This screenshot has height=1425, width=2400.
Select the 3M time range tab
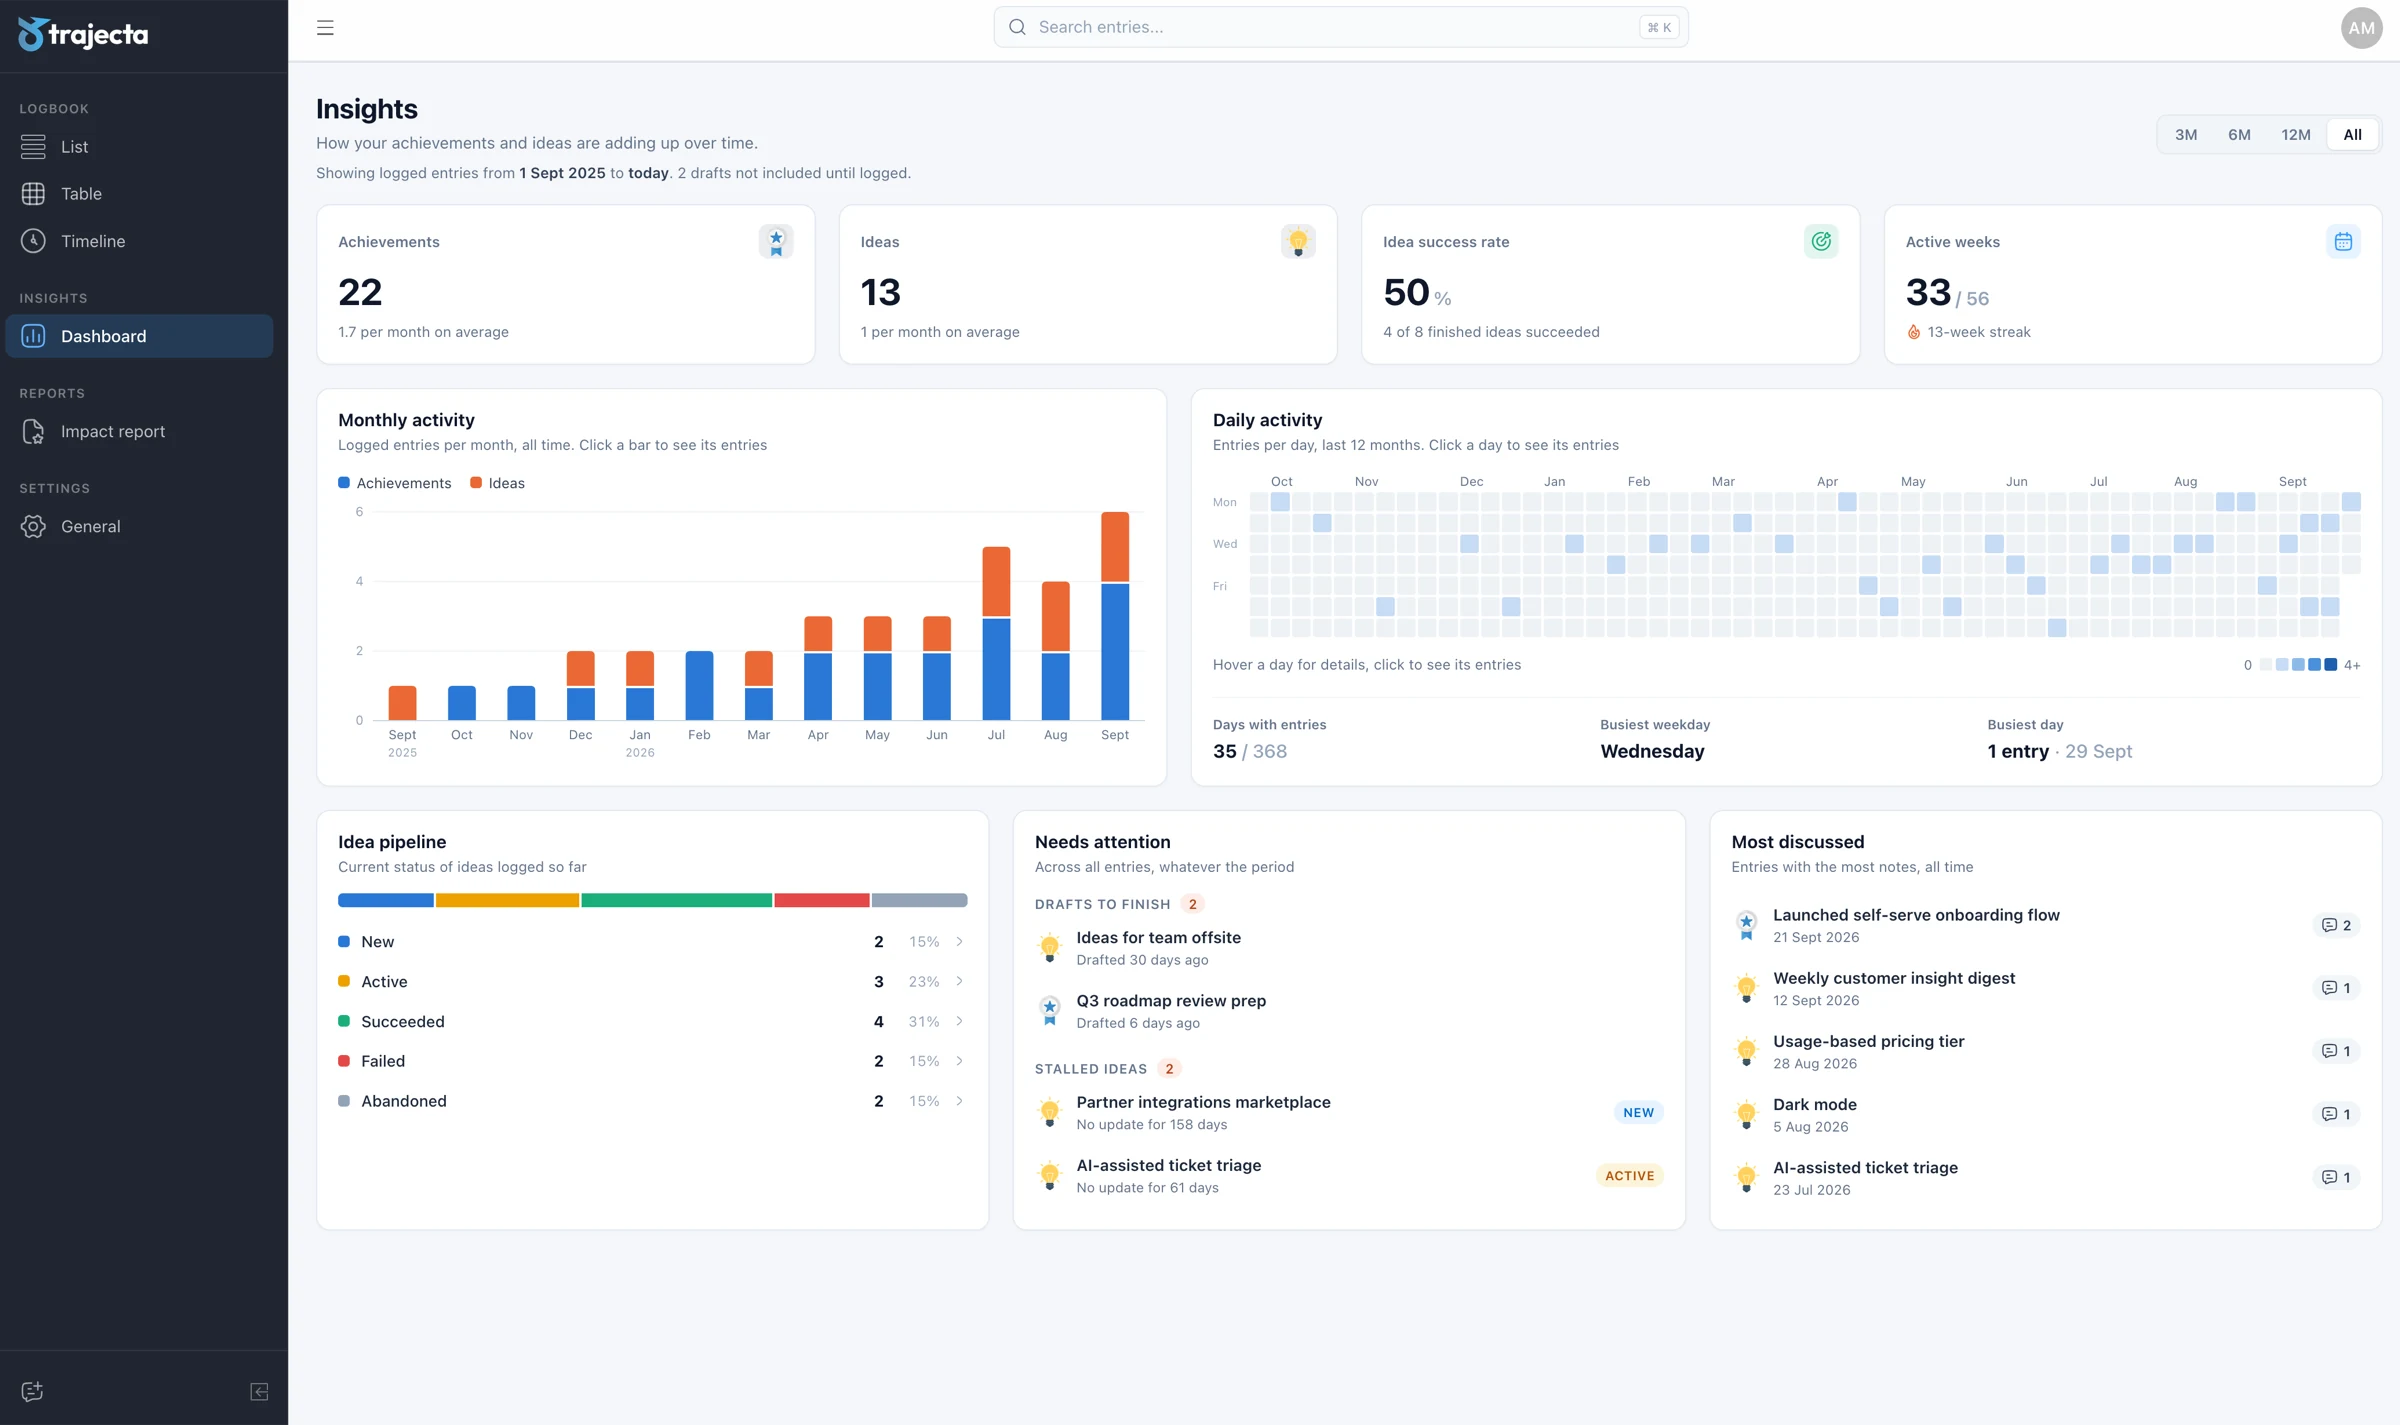click(2186, 134)
